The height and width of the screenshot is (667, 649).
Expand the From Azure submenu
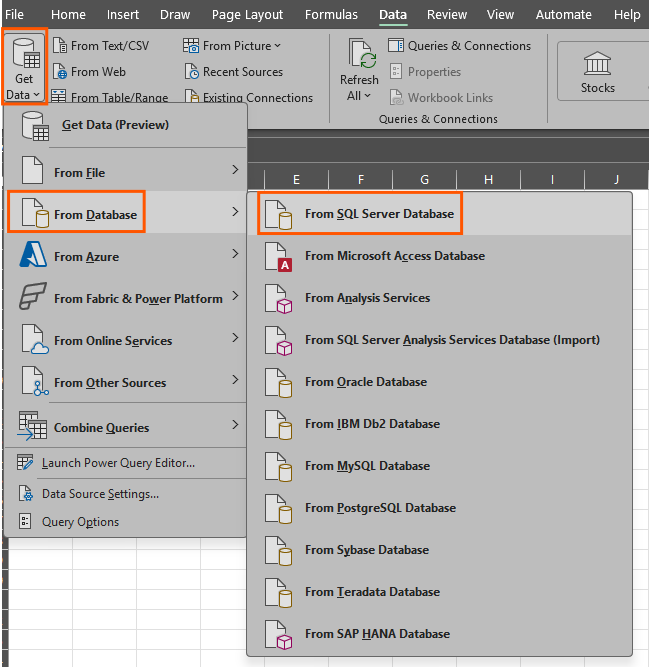126,254
